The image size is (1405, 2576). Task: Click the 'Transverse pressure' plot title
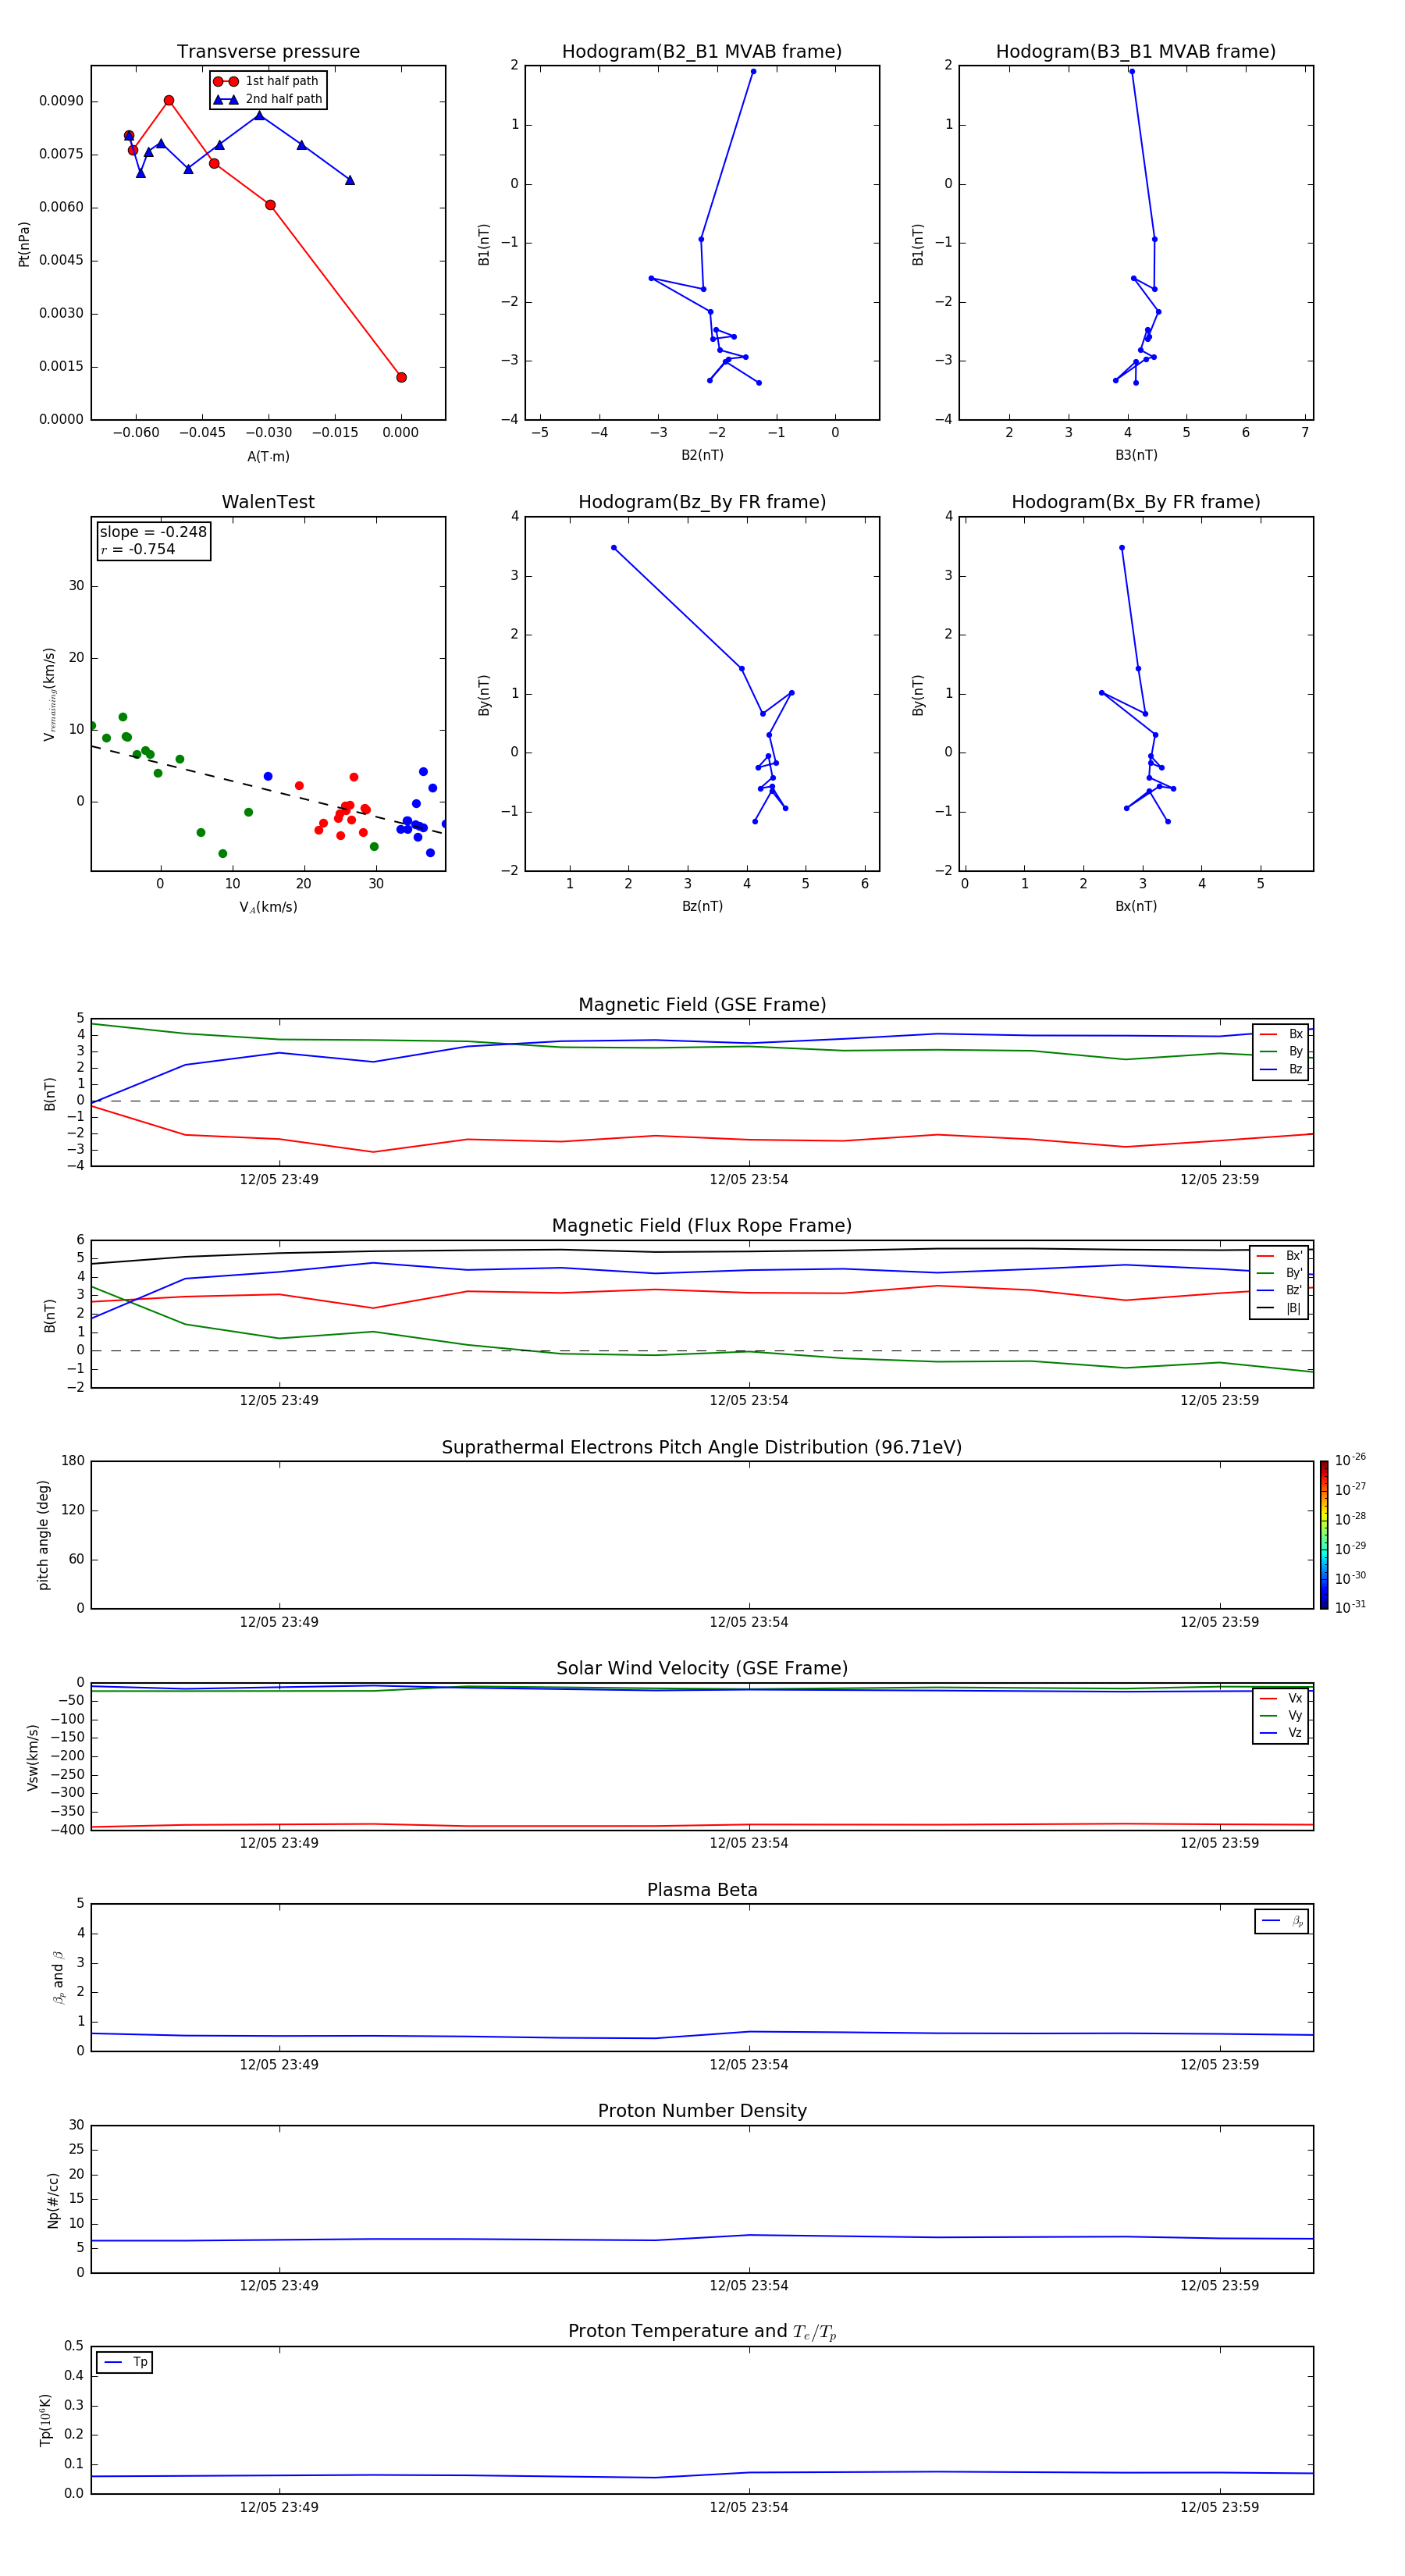coord(268,52)
